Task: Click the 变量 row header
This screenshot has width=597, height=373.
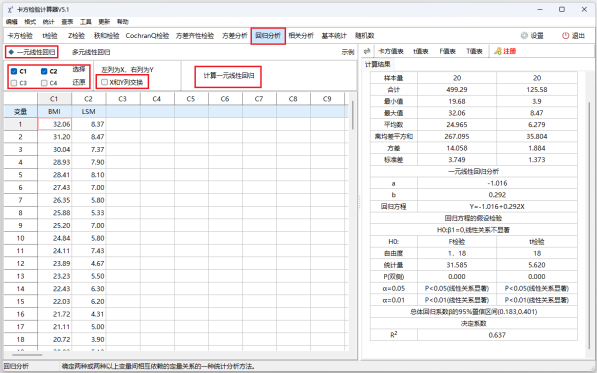Action: click(x=21, y=112)
